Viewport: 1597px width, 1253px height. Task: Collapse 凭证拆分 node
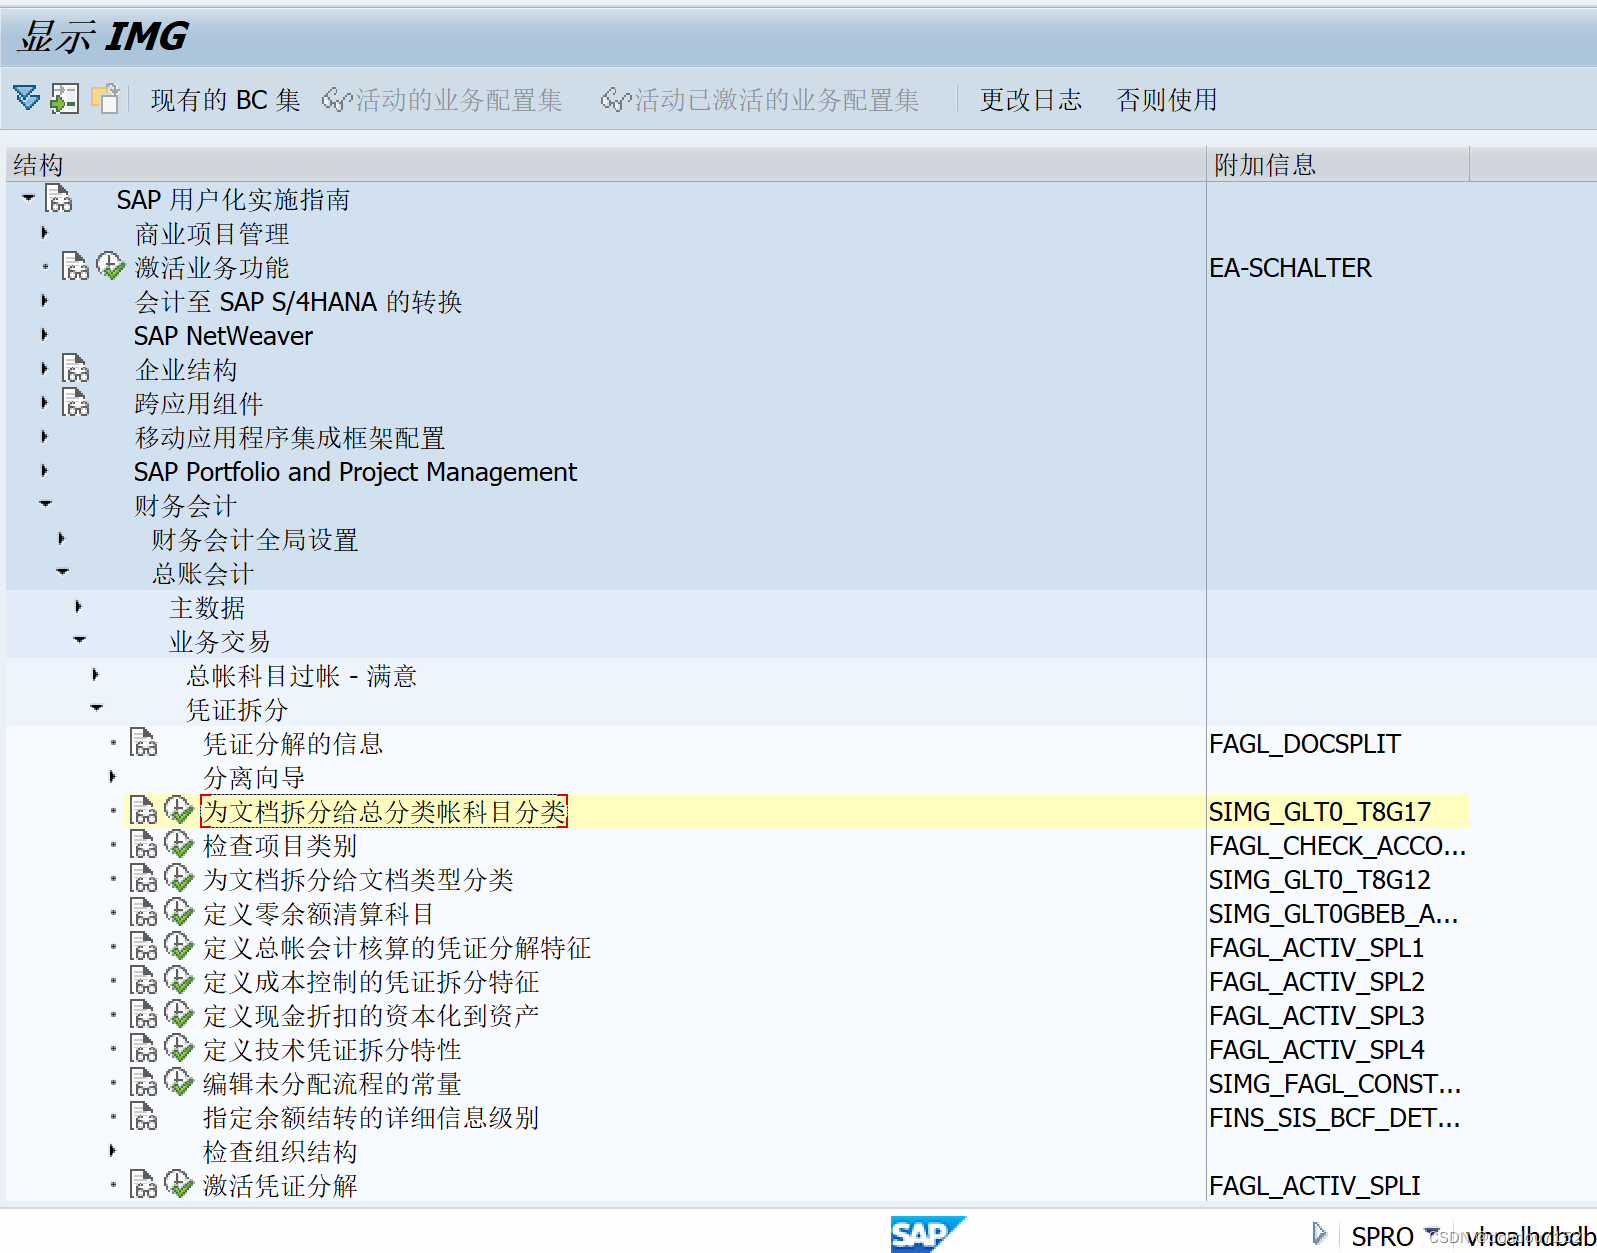click(96, 708)
